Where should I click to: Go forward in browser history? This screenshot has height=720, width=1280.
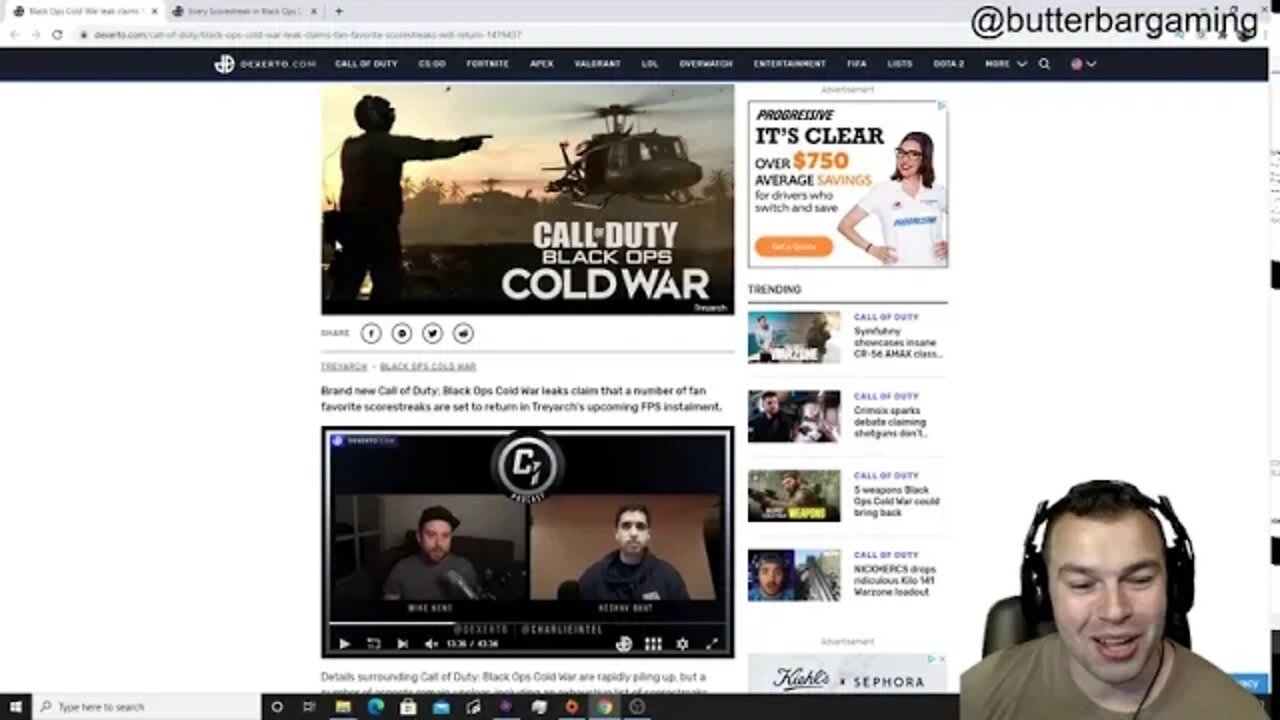pos(36,34)
